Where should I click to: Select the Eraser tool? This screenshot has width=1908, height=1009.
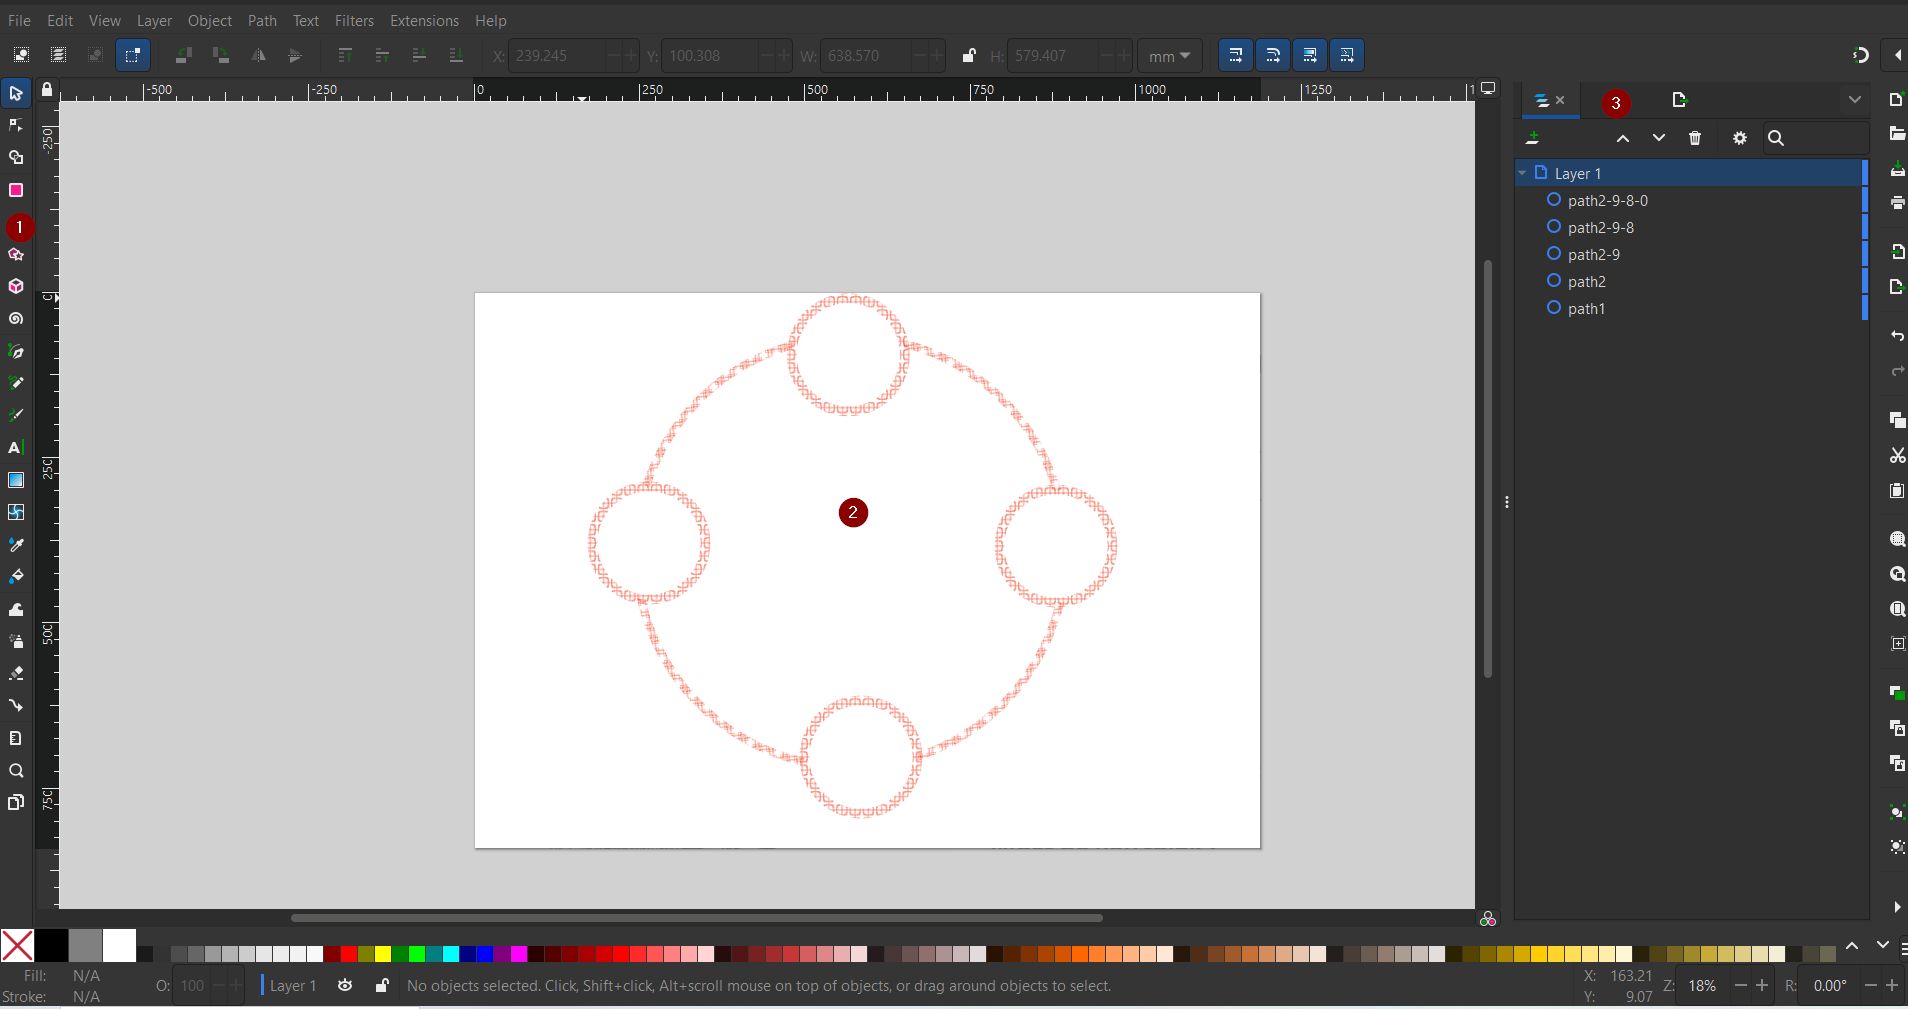coord(16,673)
